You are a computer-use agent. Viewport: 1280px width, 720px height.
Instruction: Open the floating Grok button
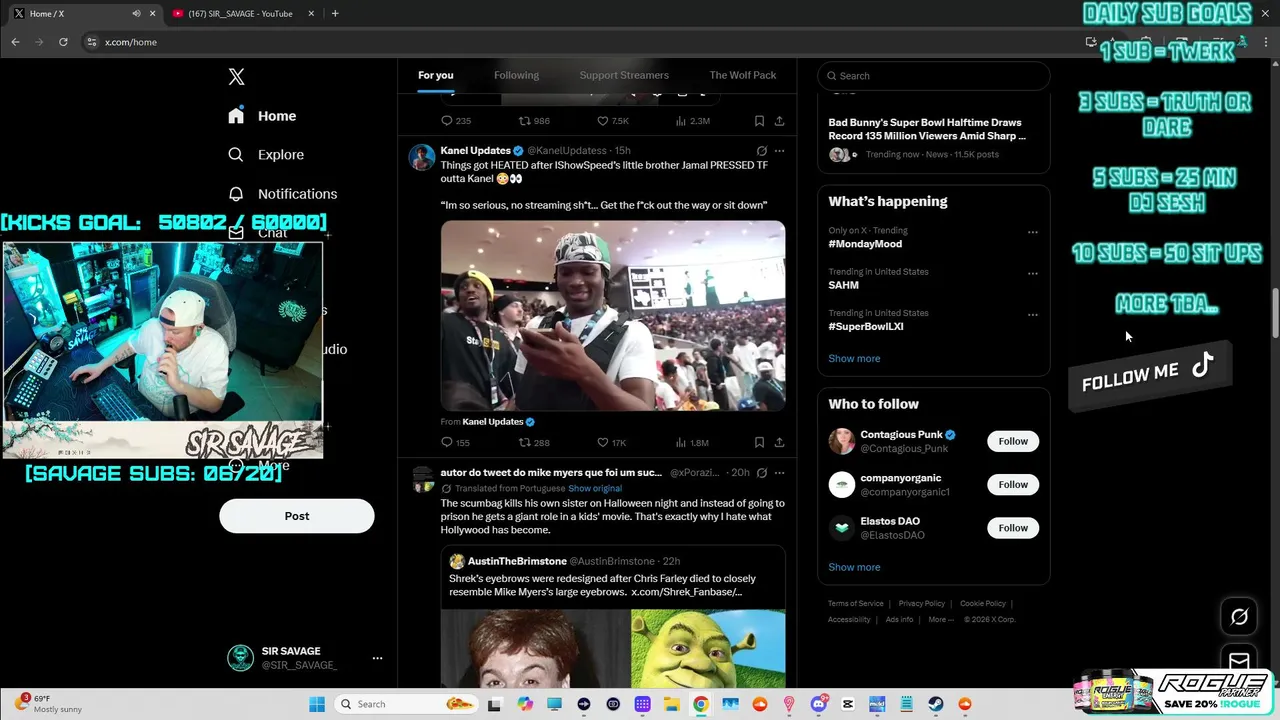1239,617
